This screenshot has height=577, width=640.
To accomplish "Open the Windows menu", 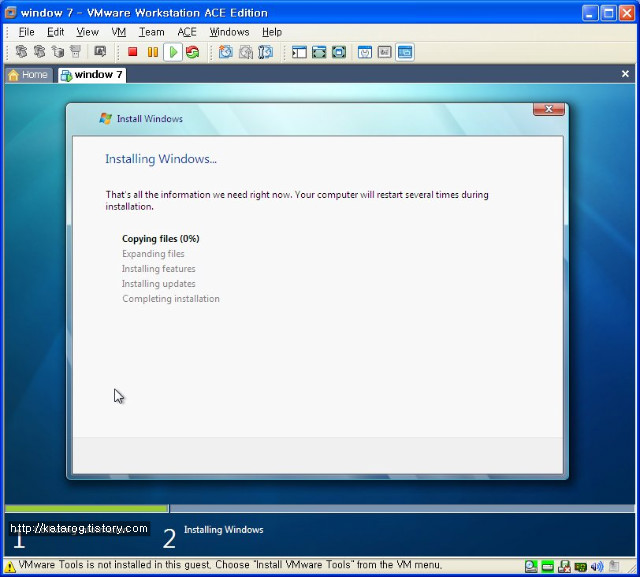I will point(229,32).
